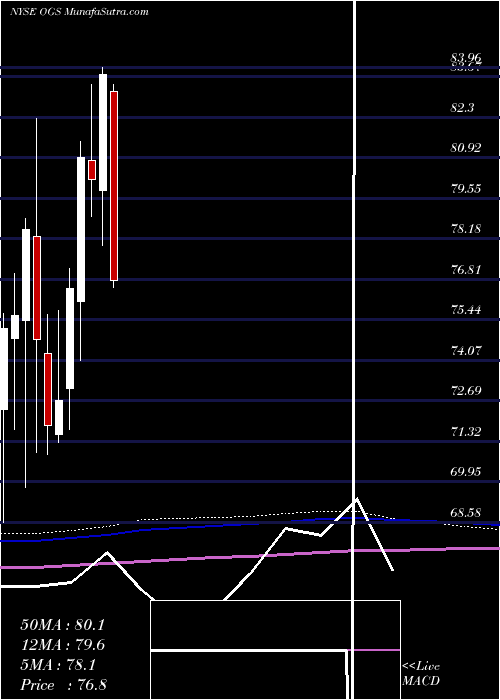Select the 83.96 price label
Screen dimensions: 500x700
tap(466, 58)
